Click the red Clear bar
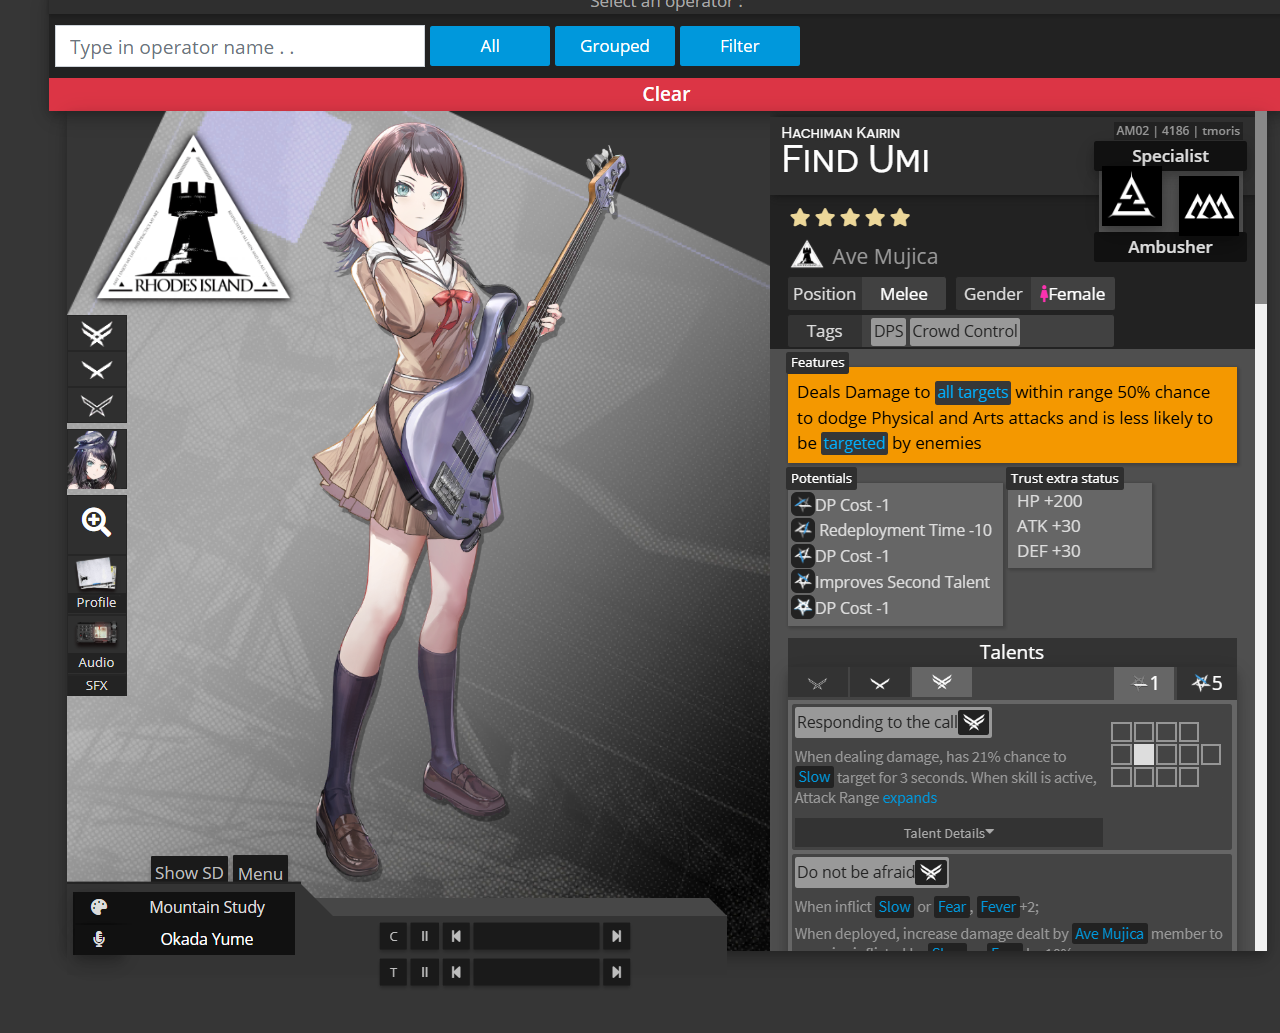Screen dimensions: 1280x1033 [664, 94]
